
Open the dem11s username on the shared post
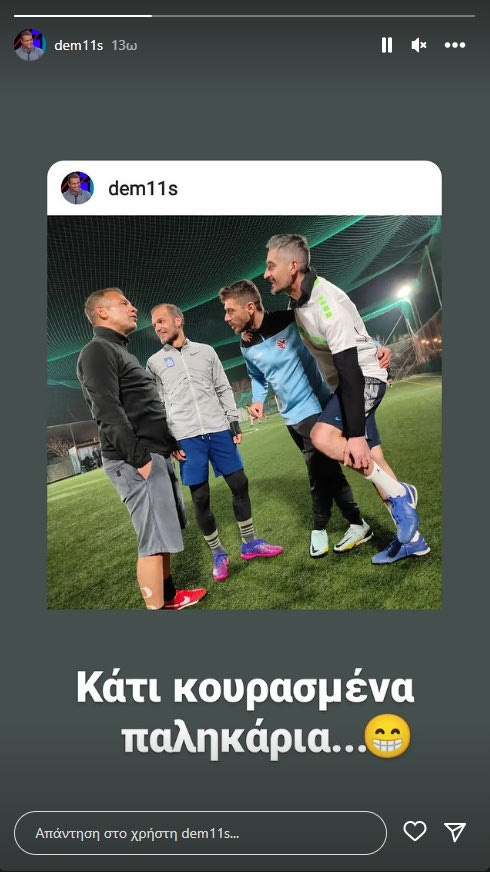click(143, 189)
